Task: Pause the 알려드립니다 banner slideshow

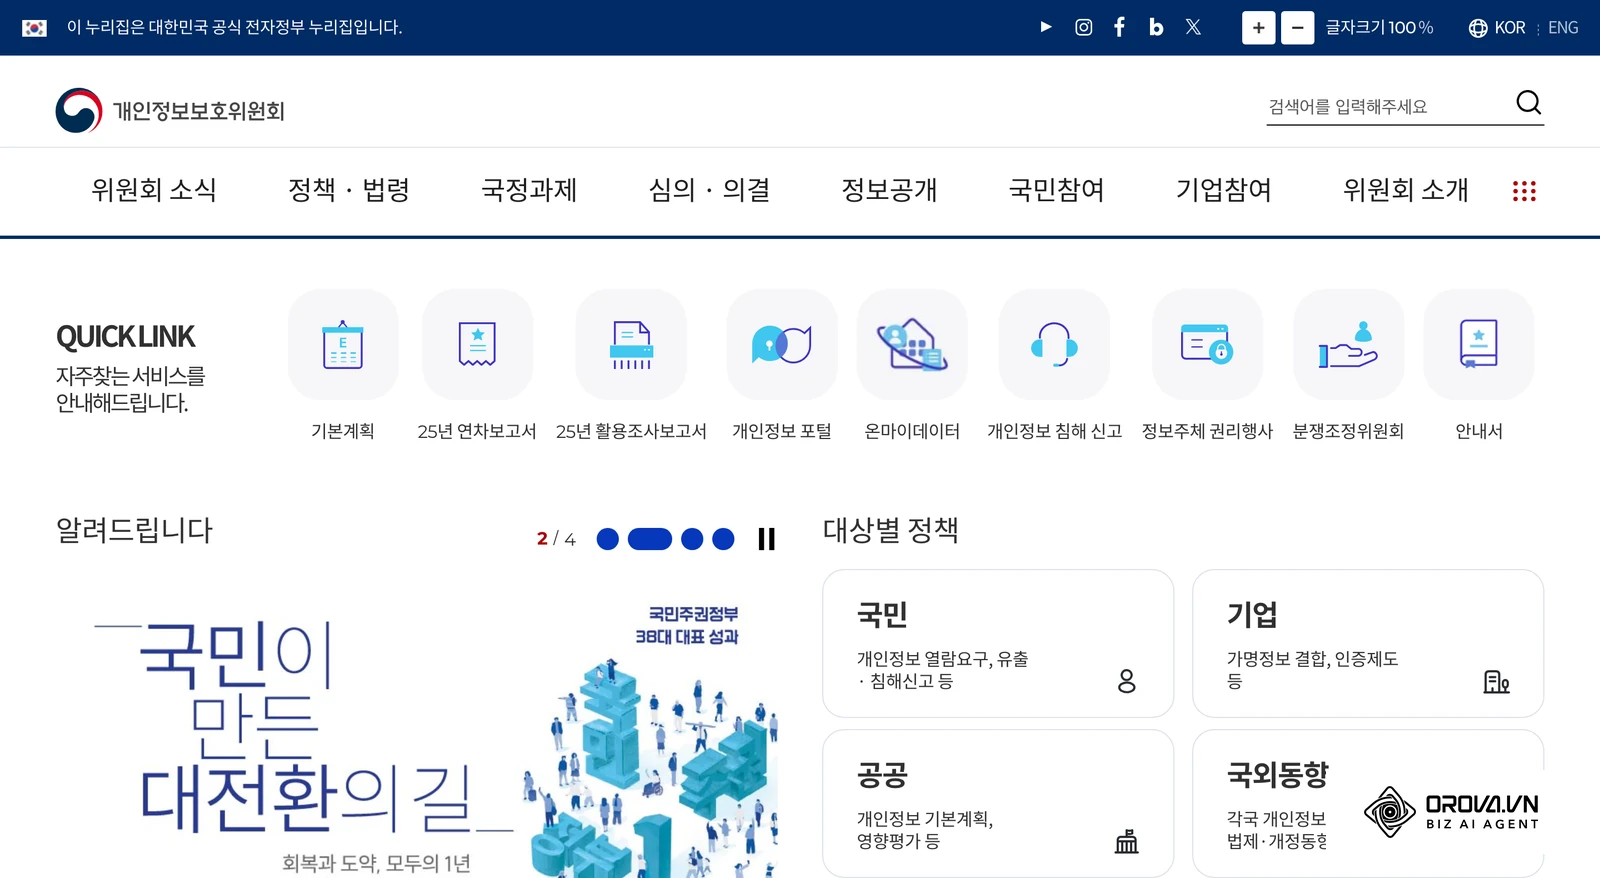Action: tap(767, 539)
